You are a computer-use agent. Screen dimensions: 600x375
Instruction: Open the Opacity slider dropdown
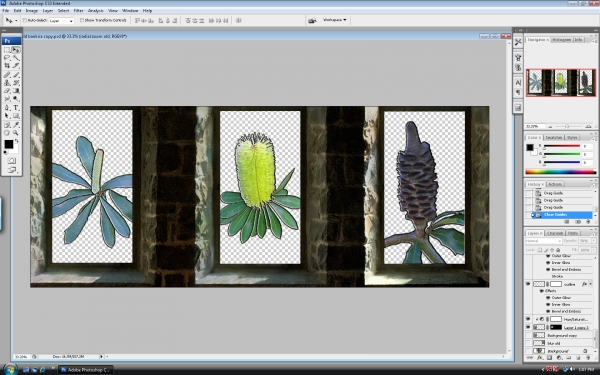click(594, 241)
